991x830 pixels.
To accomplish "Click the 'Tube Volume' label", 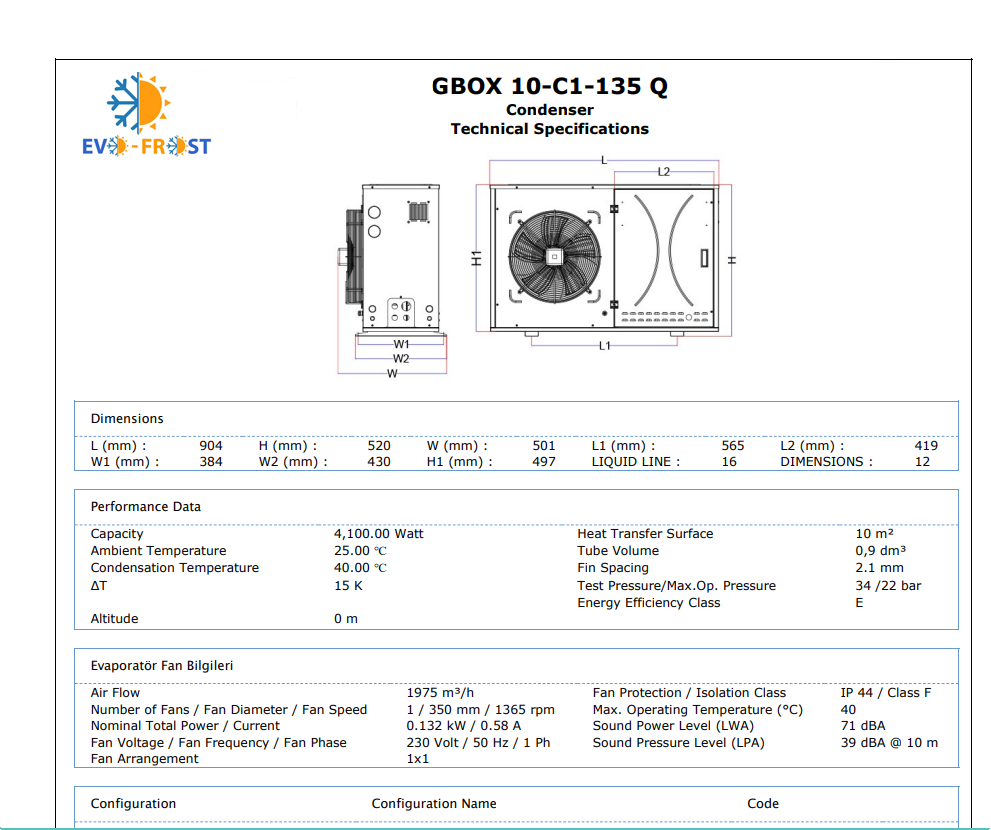I will (618, 551).
